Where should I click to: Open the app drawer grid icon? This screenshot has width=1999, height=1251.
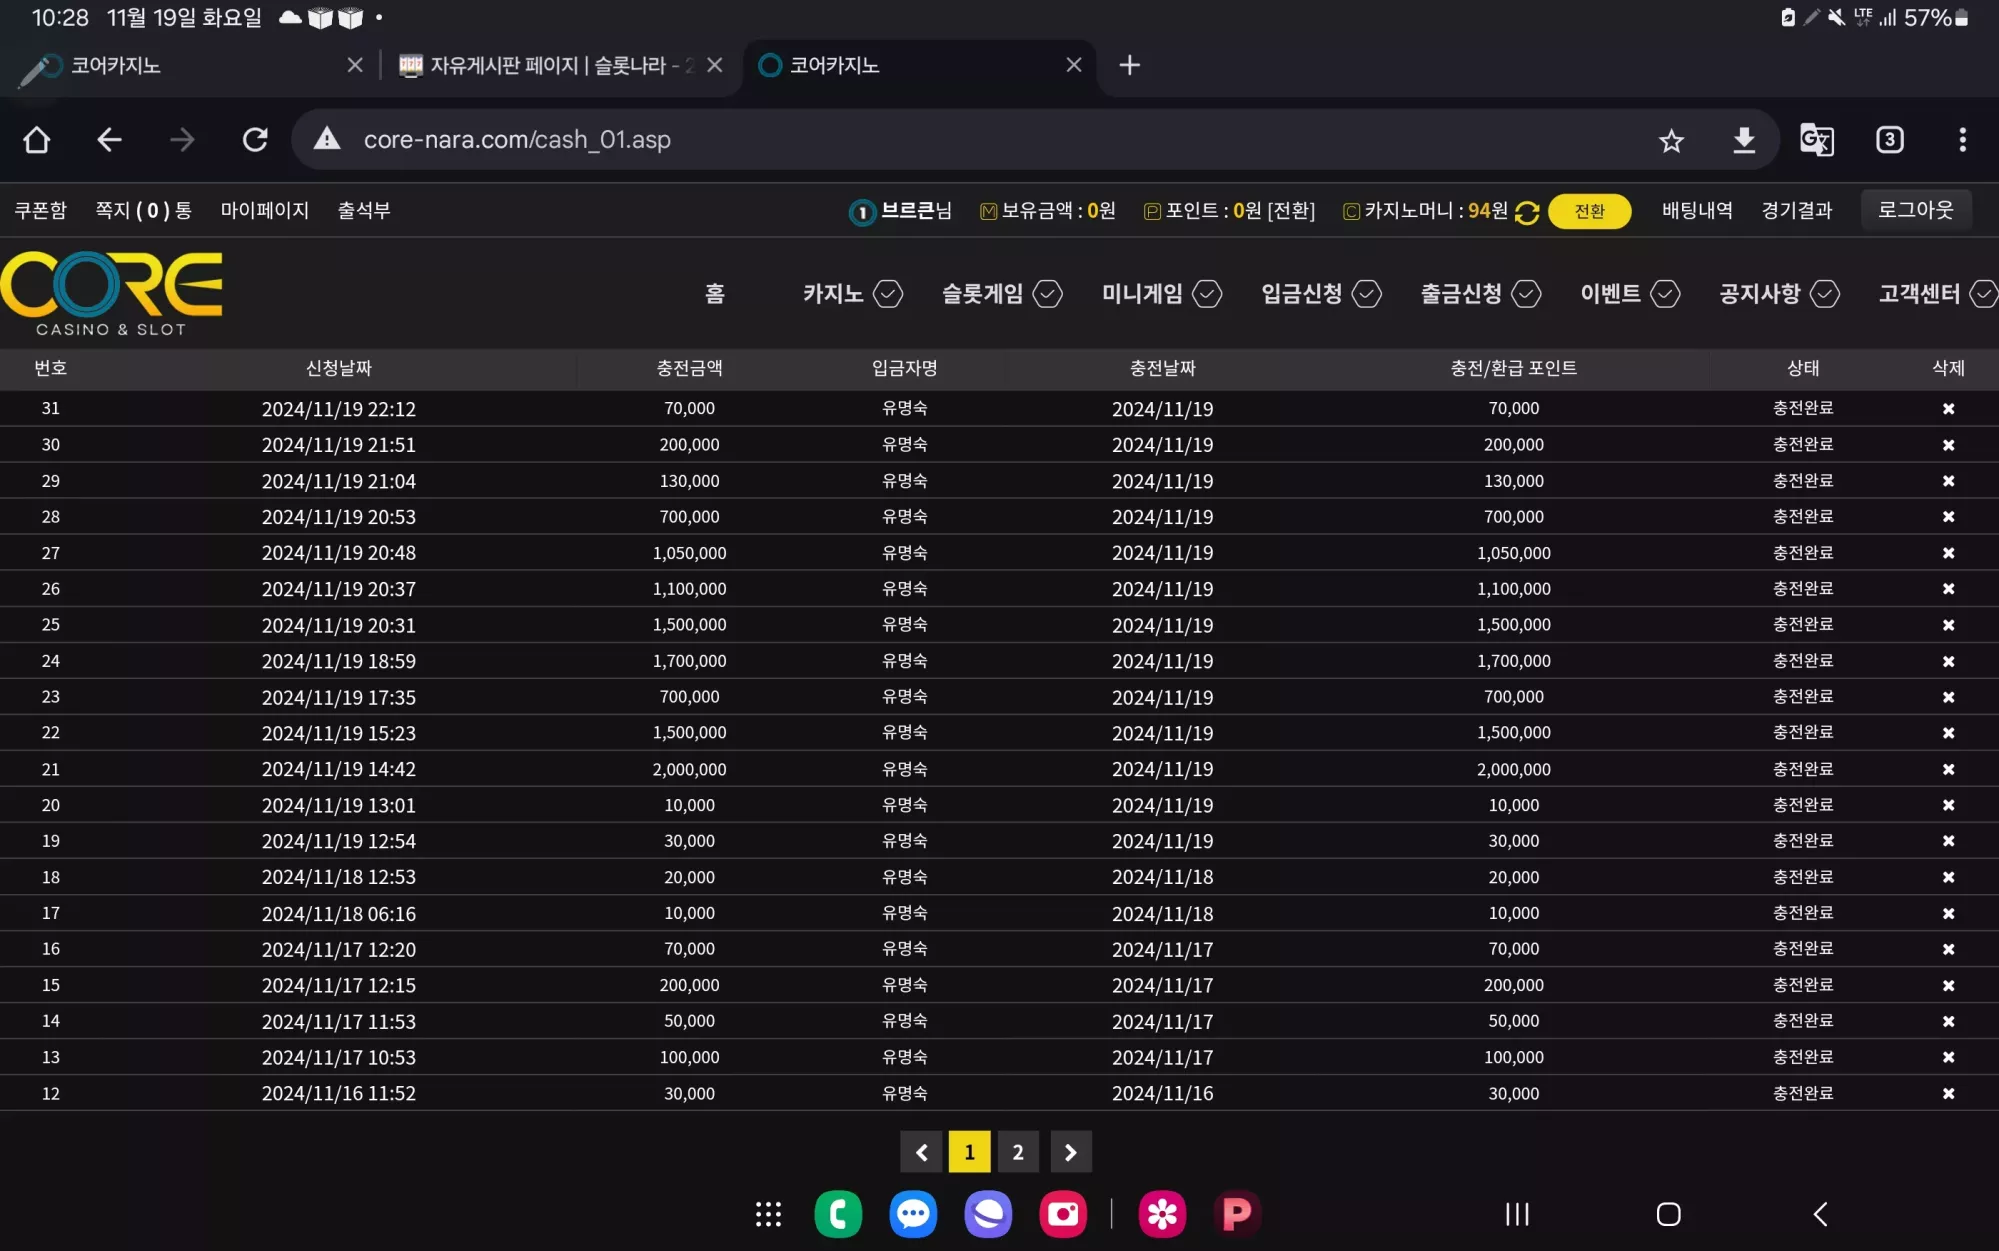tap(768, 1214)
